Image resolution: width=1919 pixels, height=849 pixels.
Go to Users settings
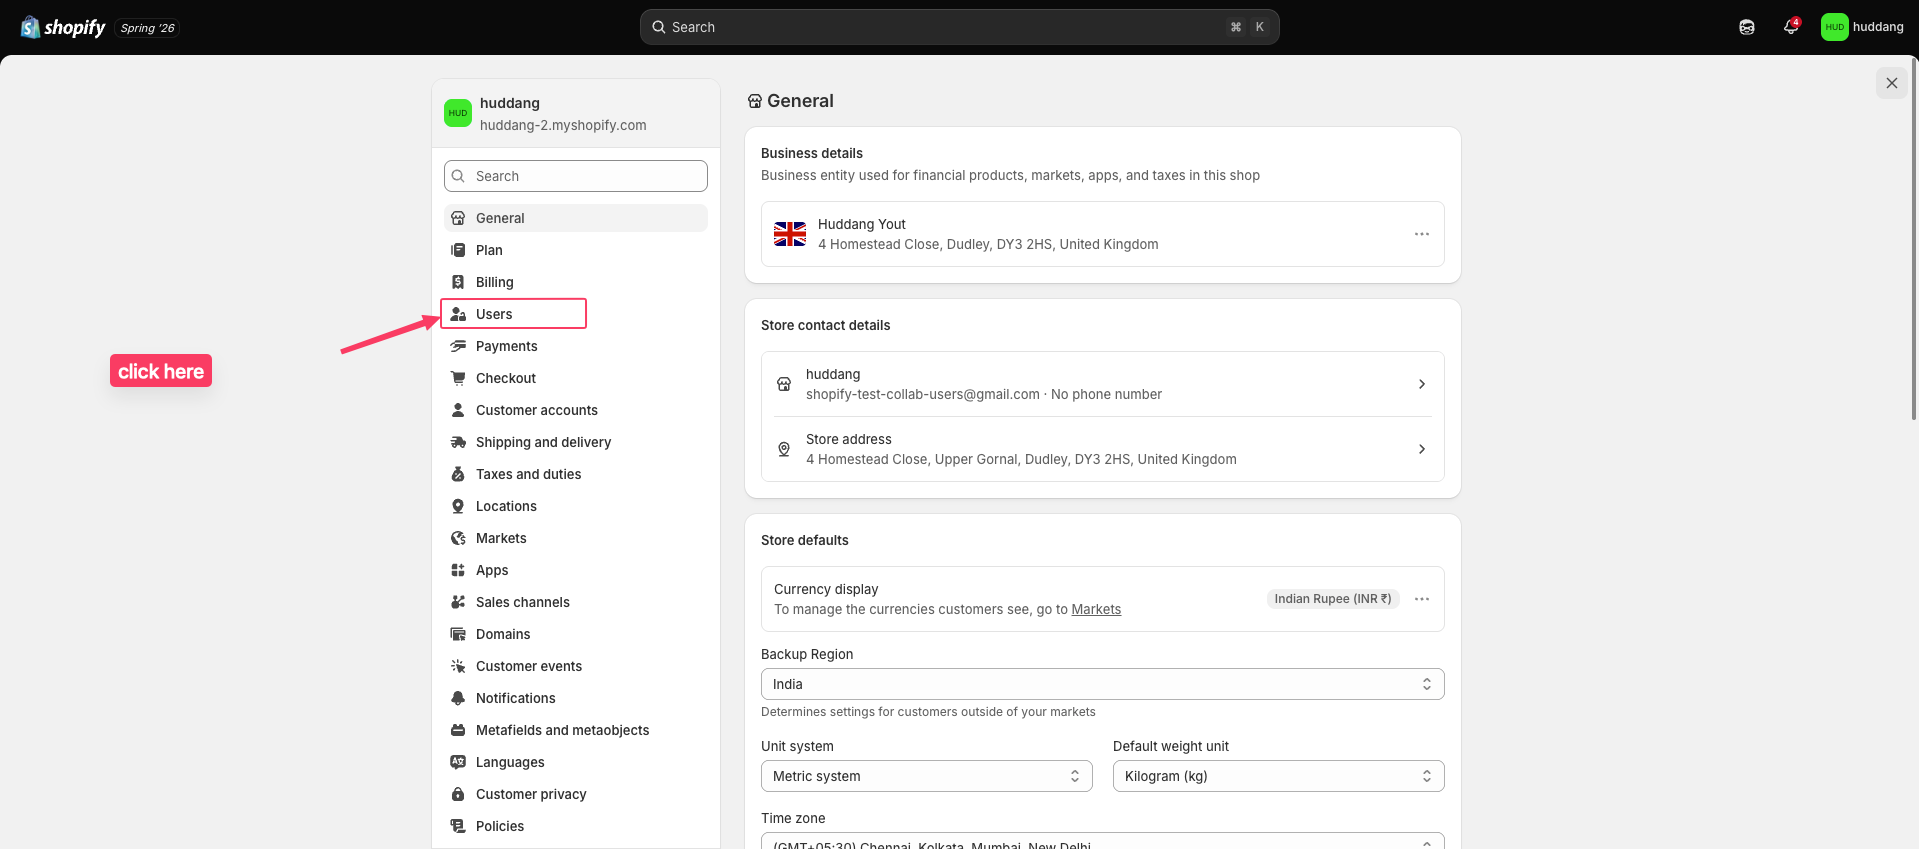(576, 314)
